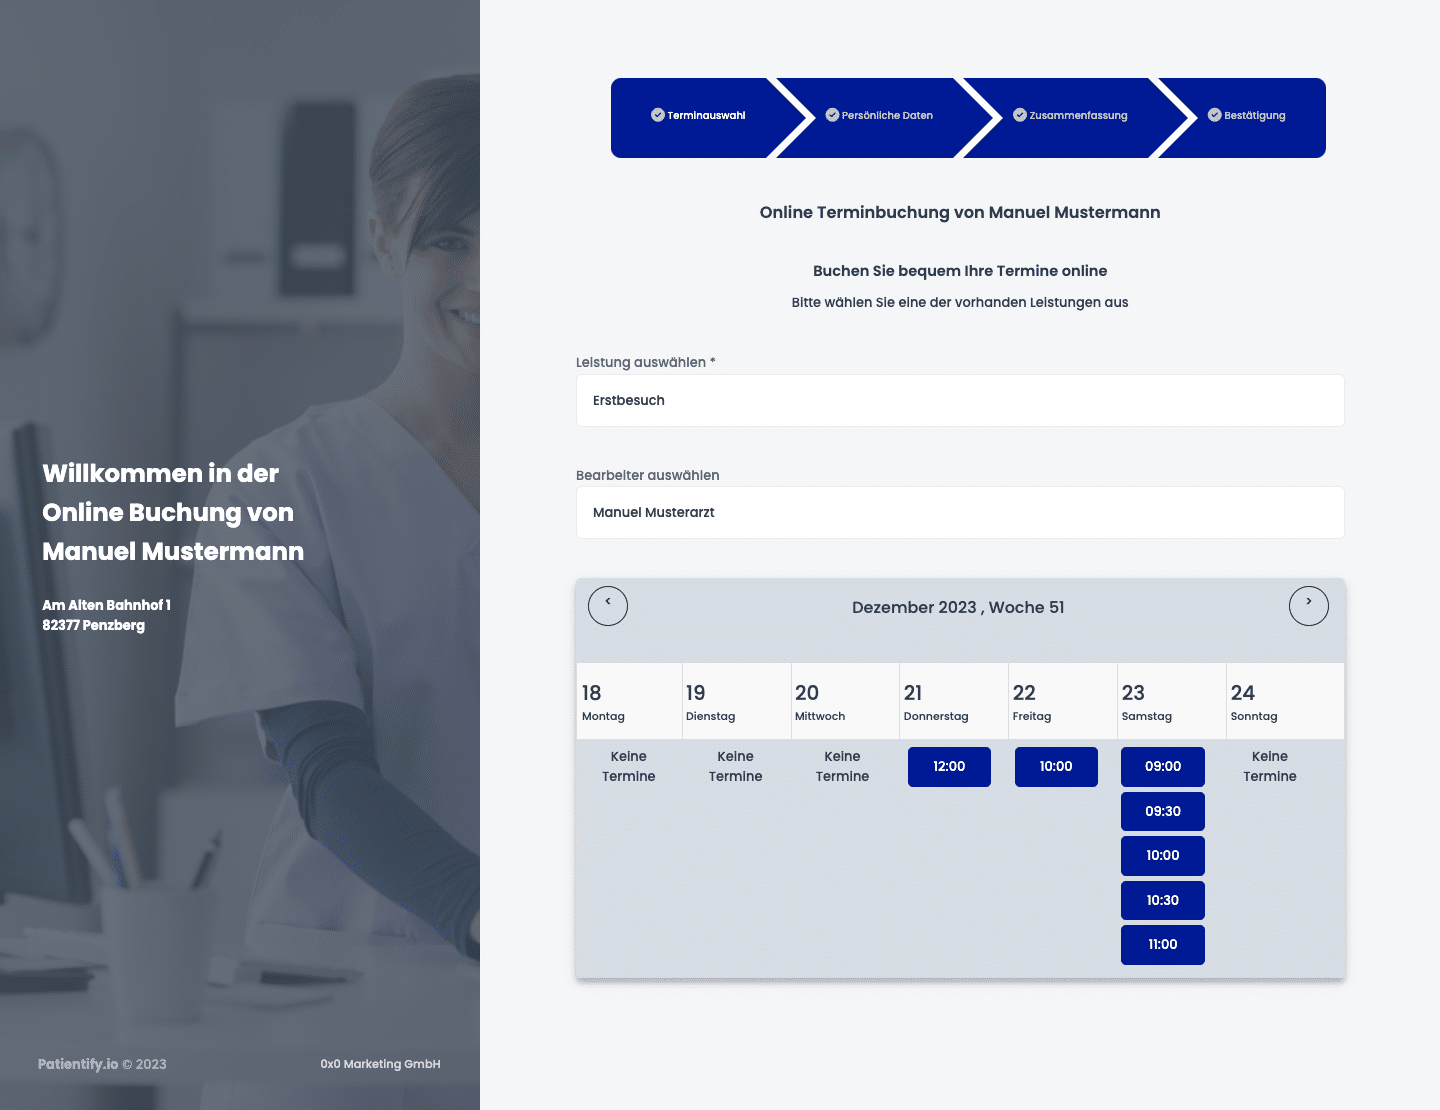Image resolution: width=1440 pixels, height=1110 pixels.
Task: Book Freitag 10:00 appointment slot
Action: 1056,767
